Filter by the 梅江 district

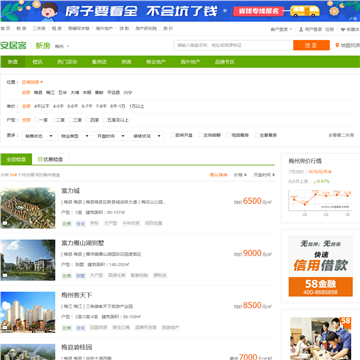tap(50, 93)
